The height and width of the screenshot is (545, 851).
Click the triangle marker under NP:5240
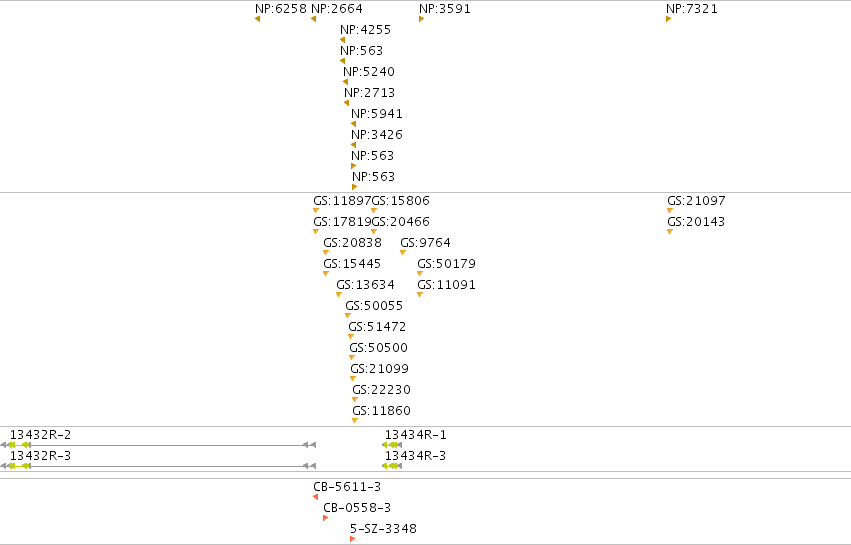point(345,82)
